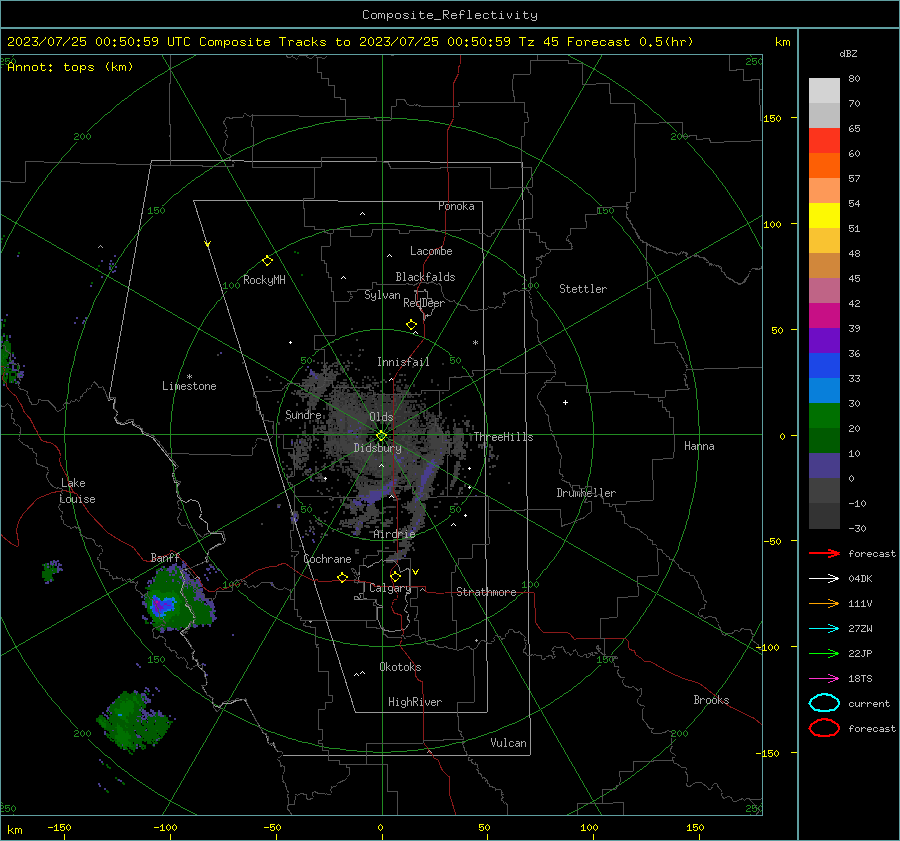900x841 pixels.
Task: Click the RedDeer city label
Action: pos(424,303)
